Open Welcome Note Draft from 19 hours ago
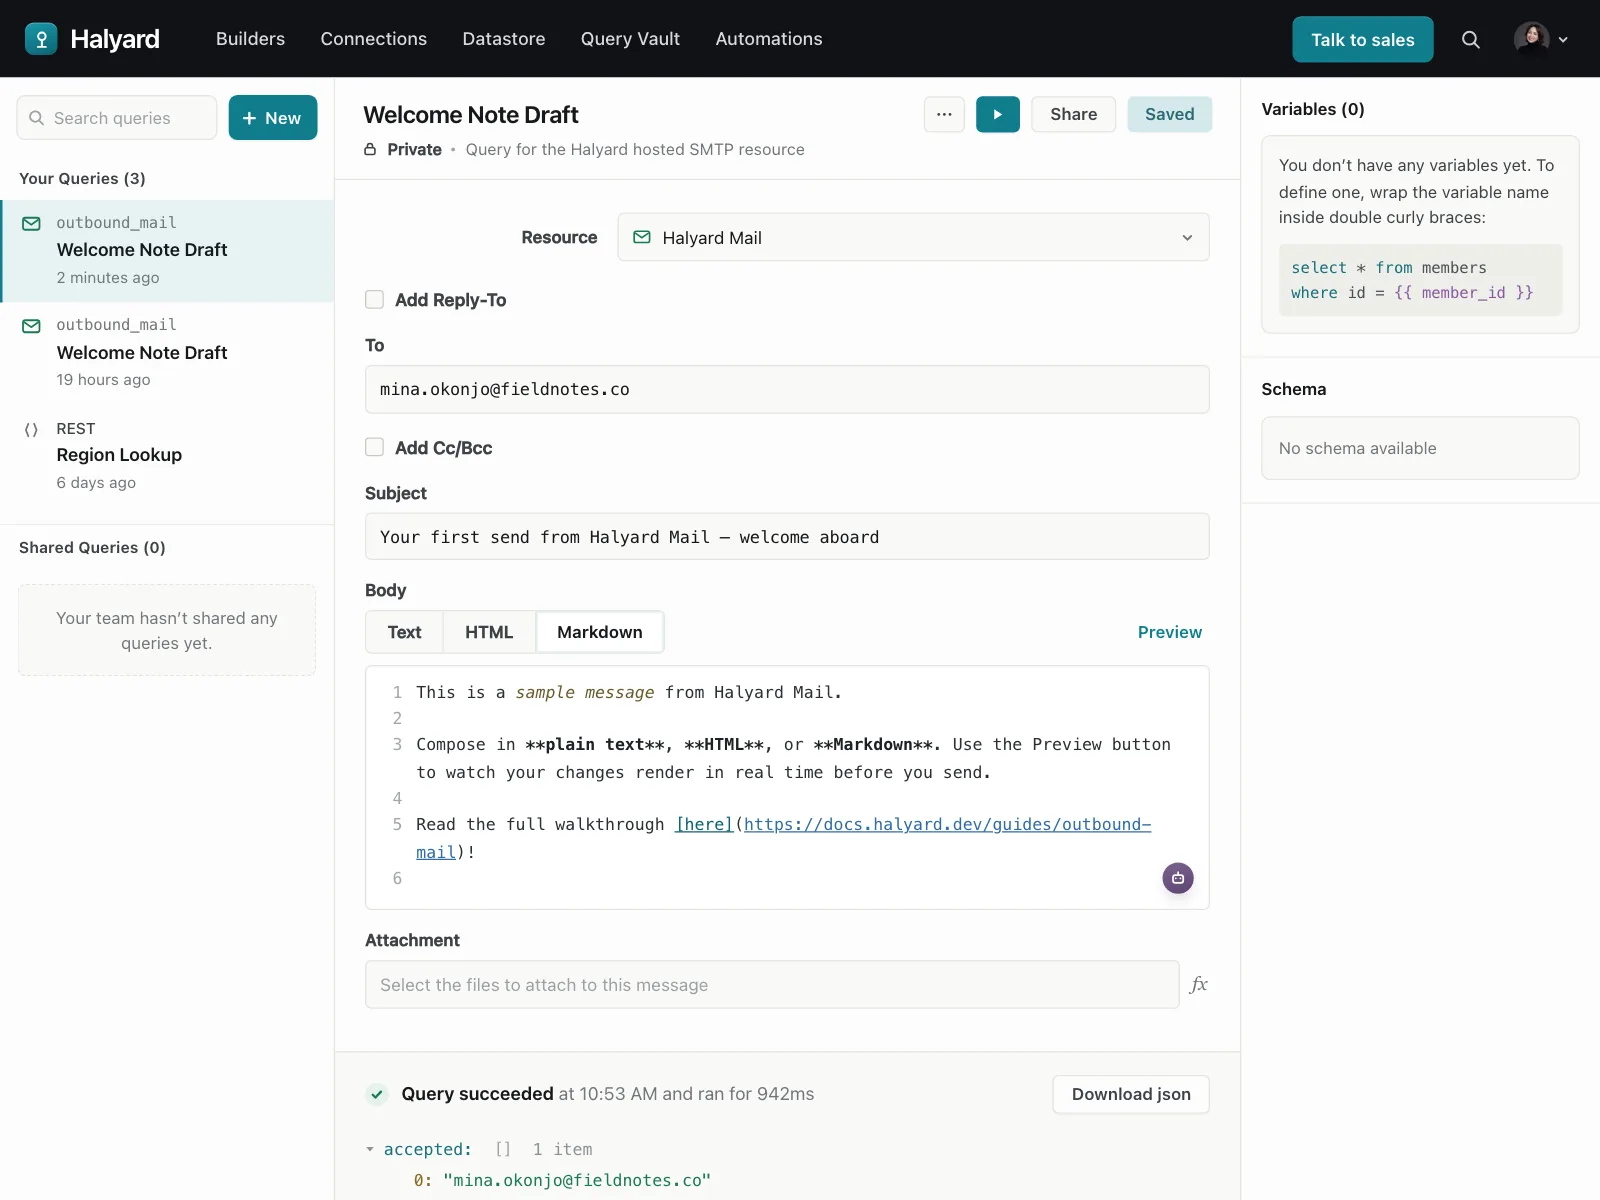1600x1200 pixels. click(167, 353)
